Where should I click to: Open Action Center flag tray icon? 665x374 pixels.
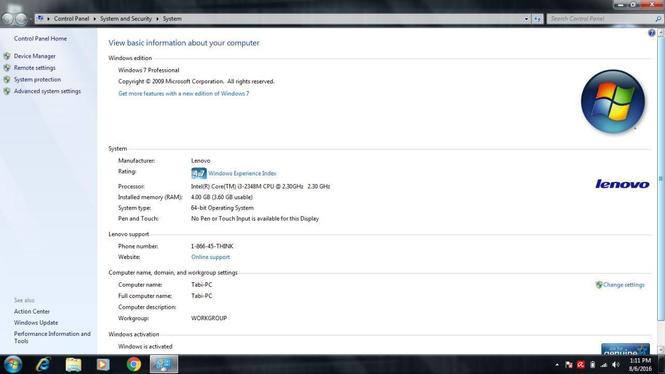[x=569, y=365]
